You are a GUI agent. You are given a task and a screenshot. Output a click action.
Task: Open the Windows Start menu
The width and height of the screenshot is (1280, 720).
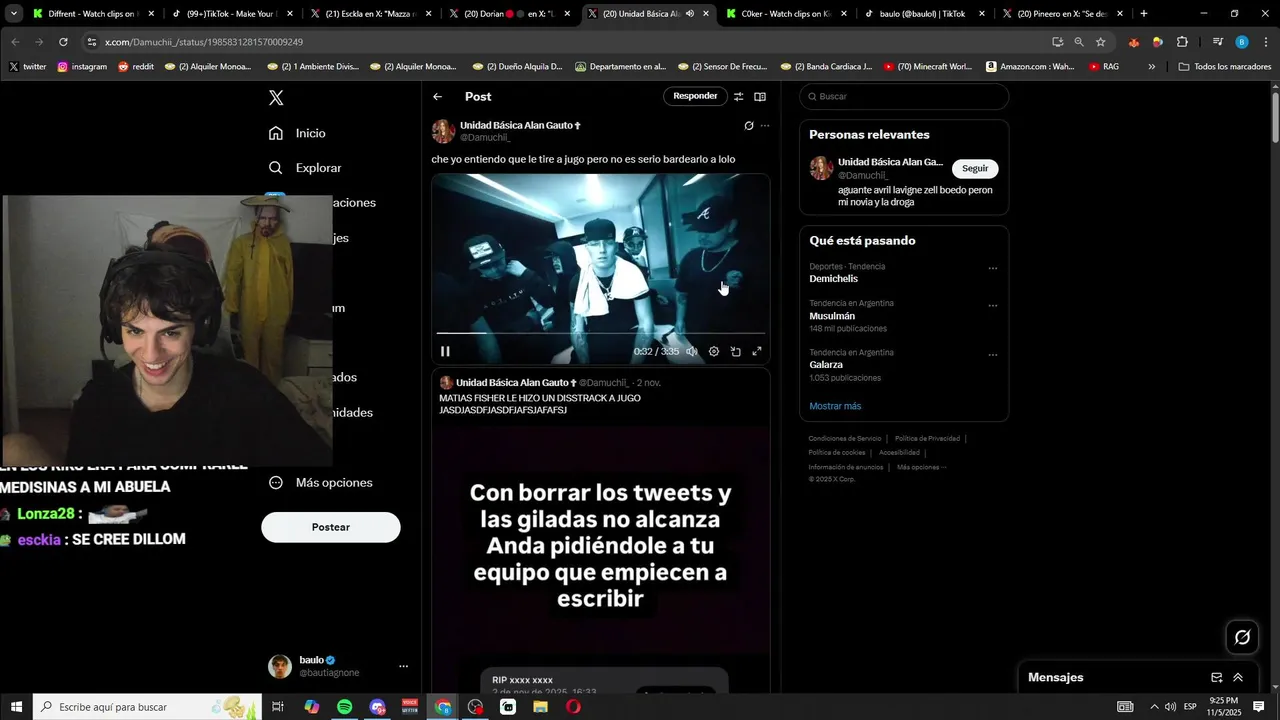16,707
